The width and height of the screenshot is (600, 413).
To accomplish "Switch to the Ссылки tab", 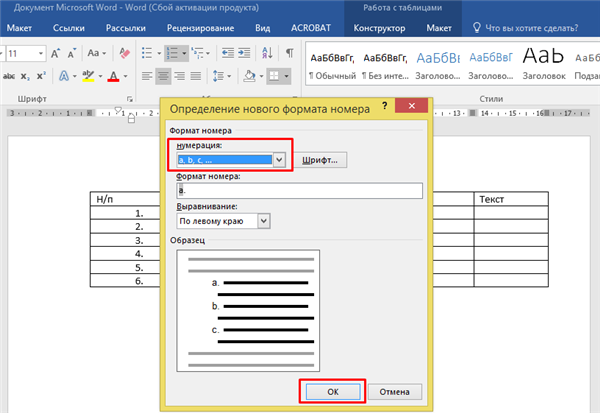I will coord(68,28).
